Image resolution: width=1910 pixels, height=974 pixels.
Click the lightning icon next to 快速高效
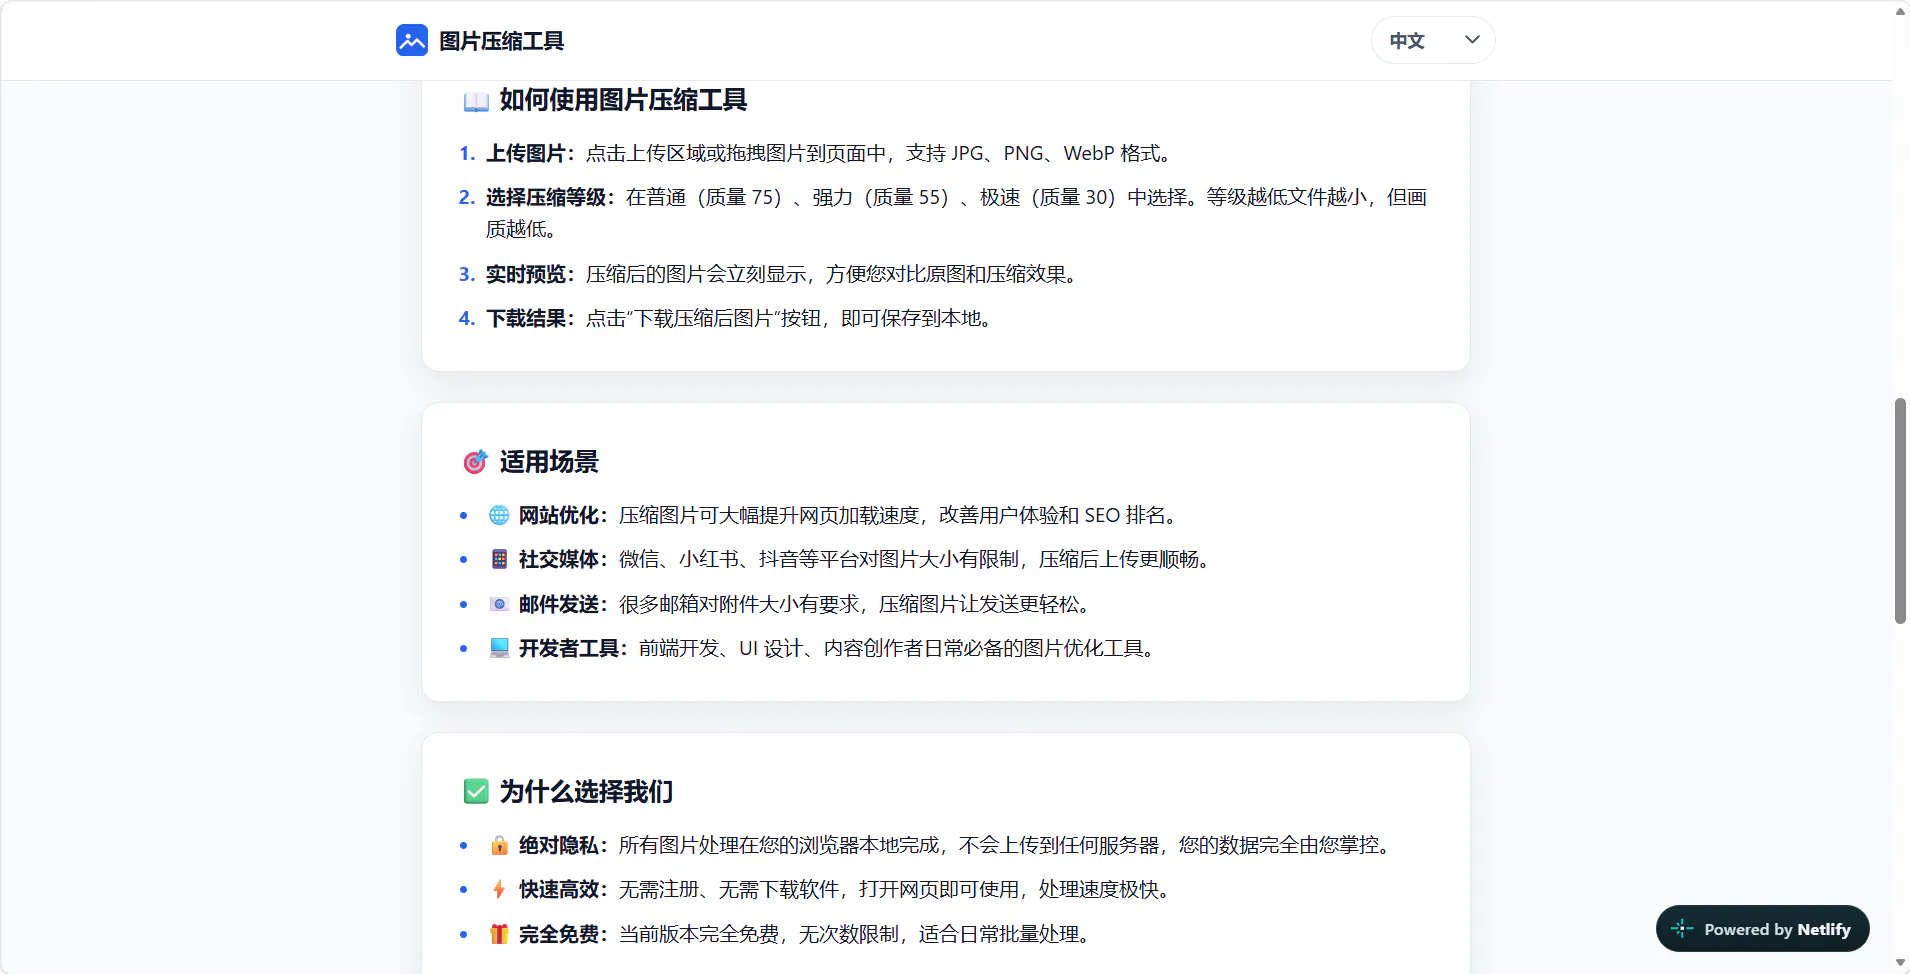(499, 889)
